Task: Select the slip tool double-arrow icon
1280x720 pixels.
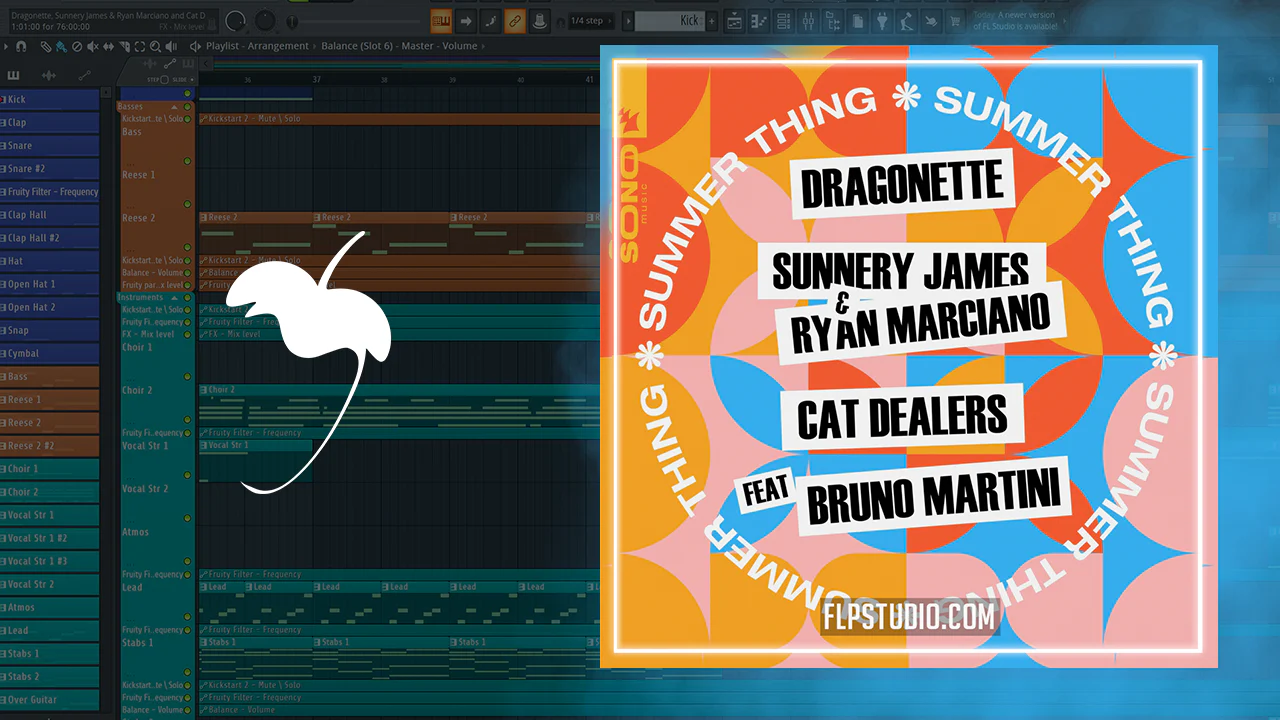Action: click(108, 46)
